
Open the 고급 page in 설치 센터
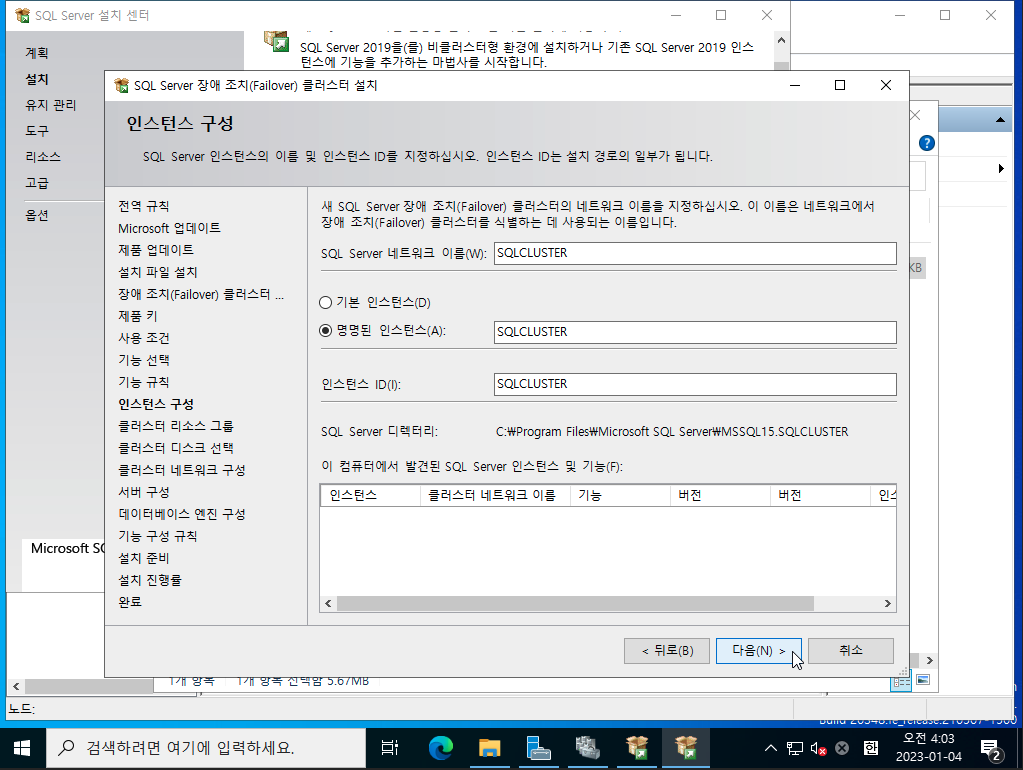[37, 183]
